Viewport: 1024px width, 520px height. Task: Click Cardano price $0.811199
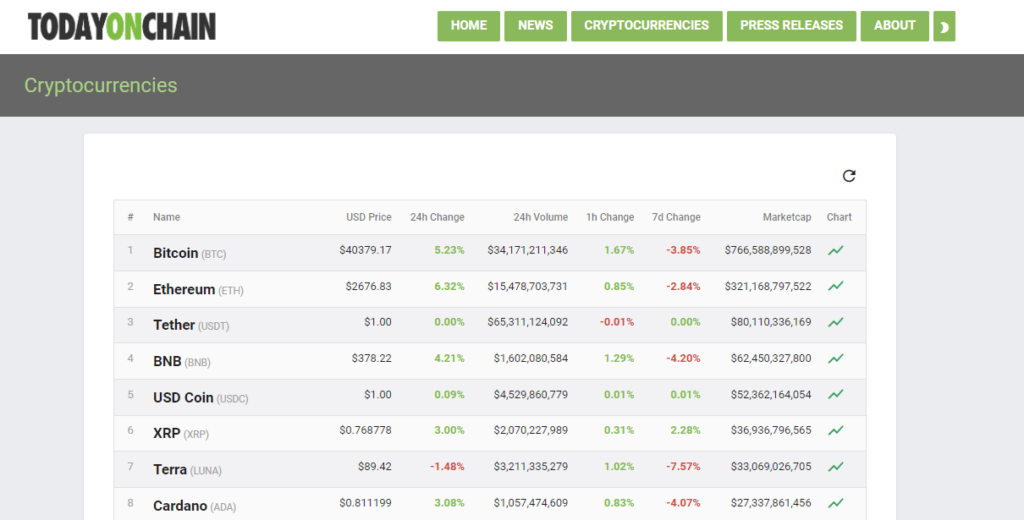tap(365, 503)
